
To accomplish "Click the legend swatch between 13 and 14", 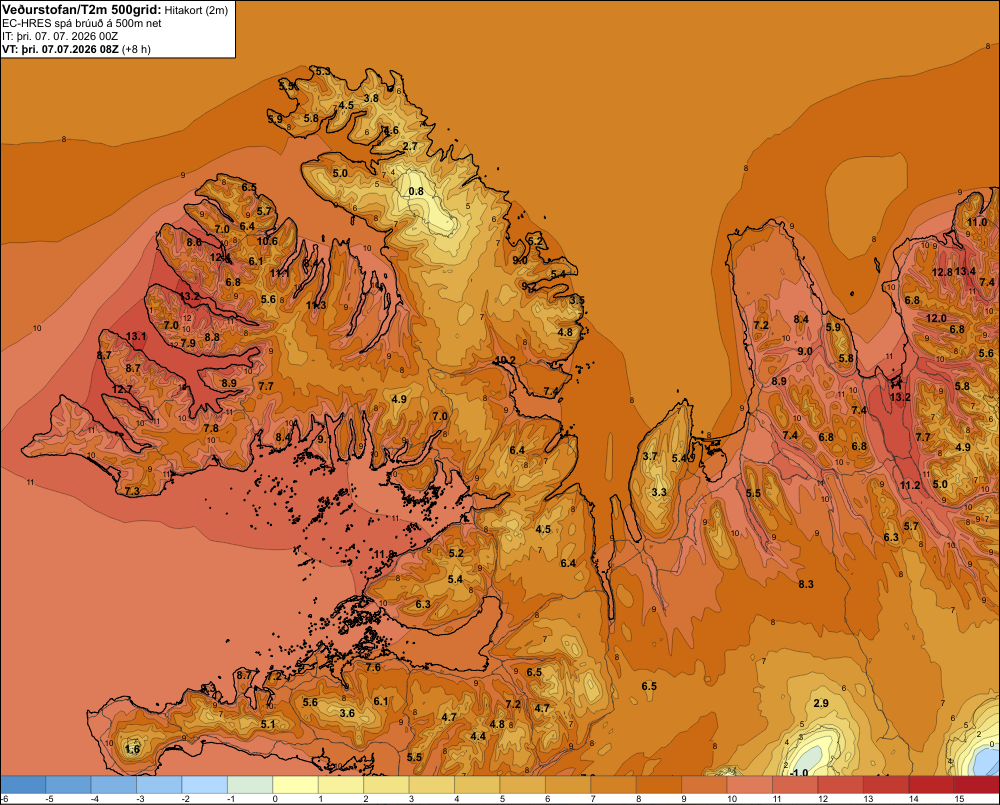I will [885, 785].
